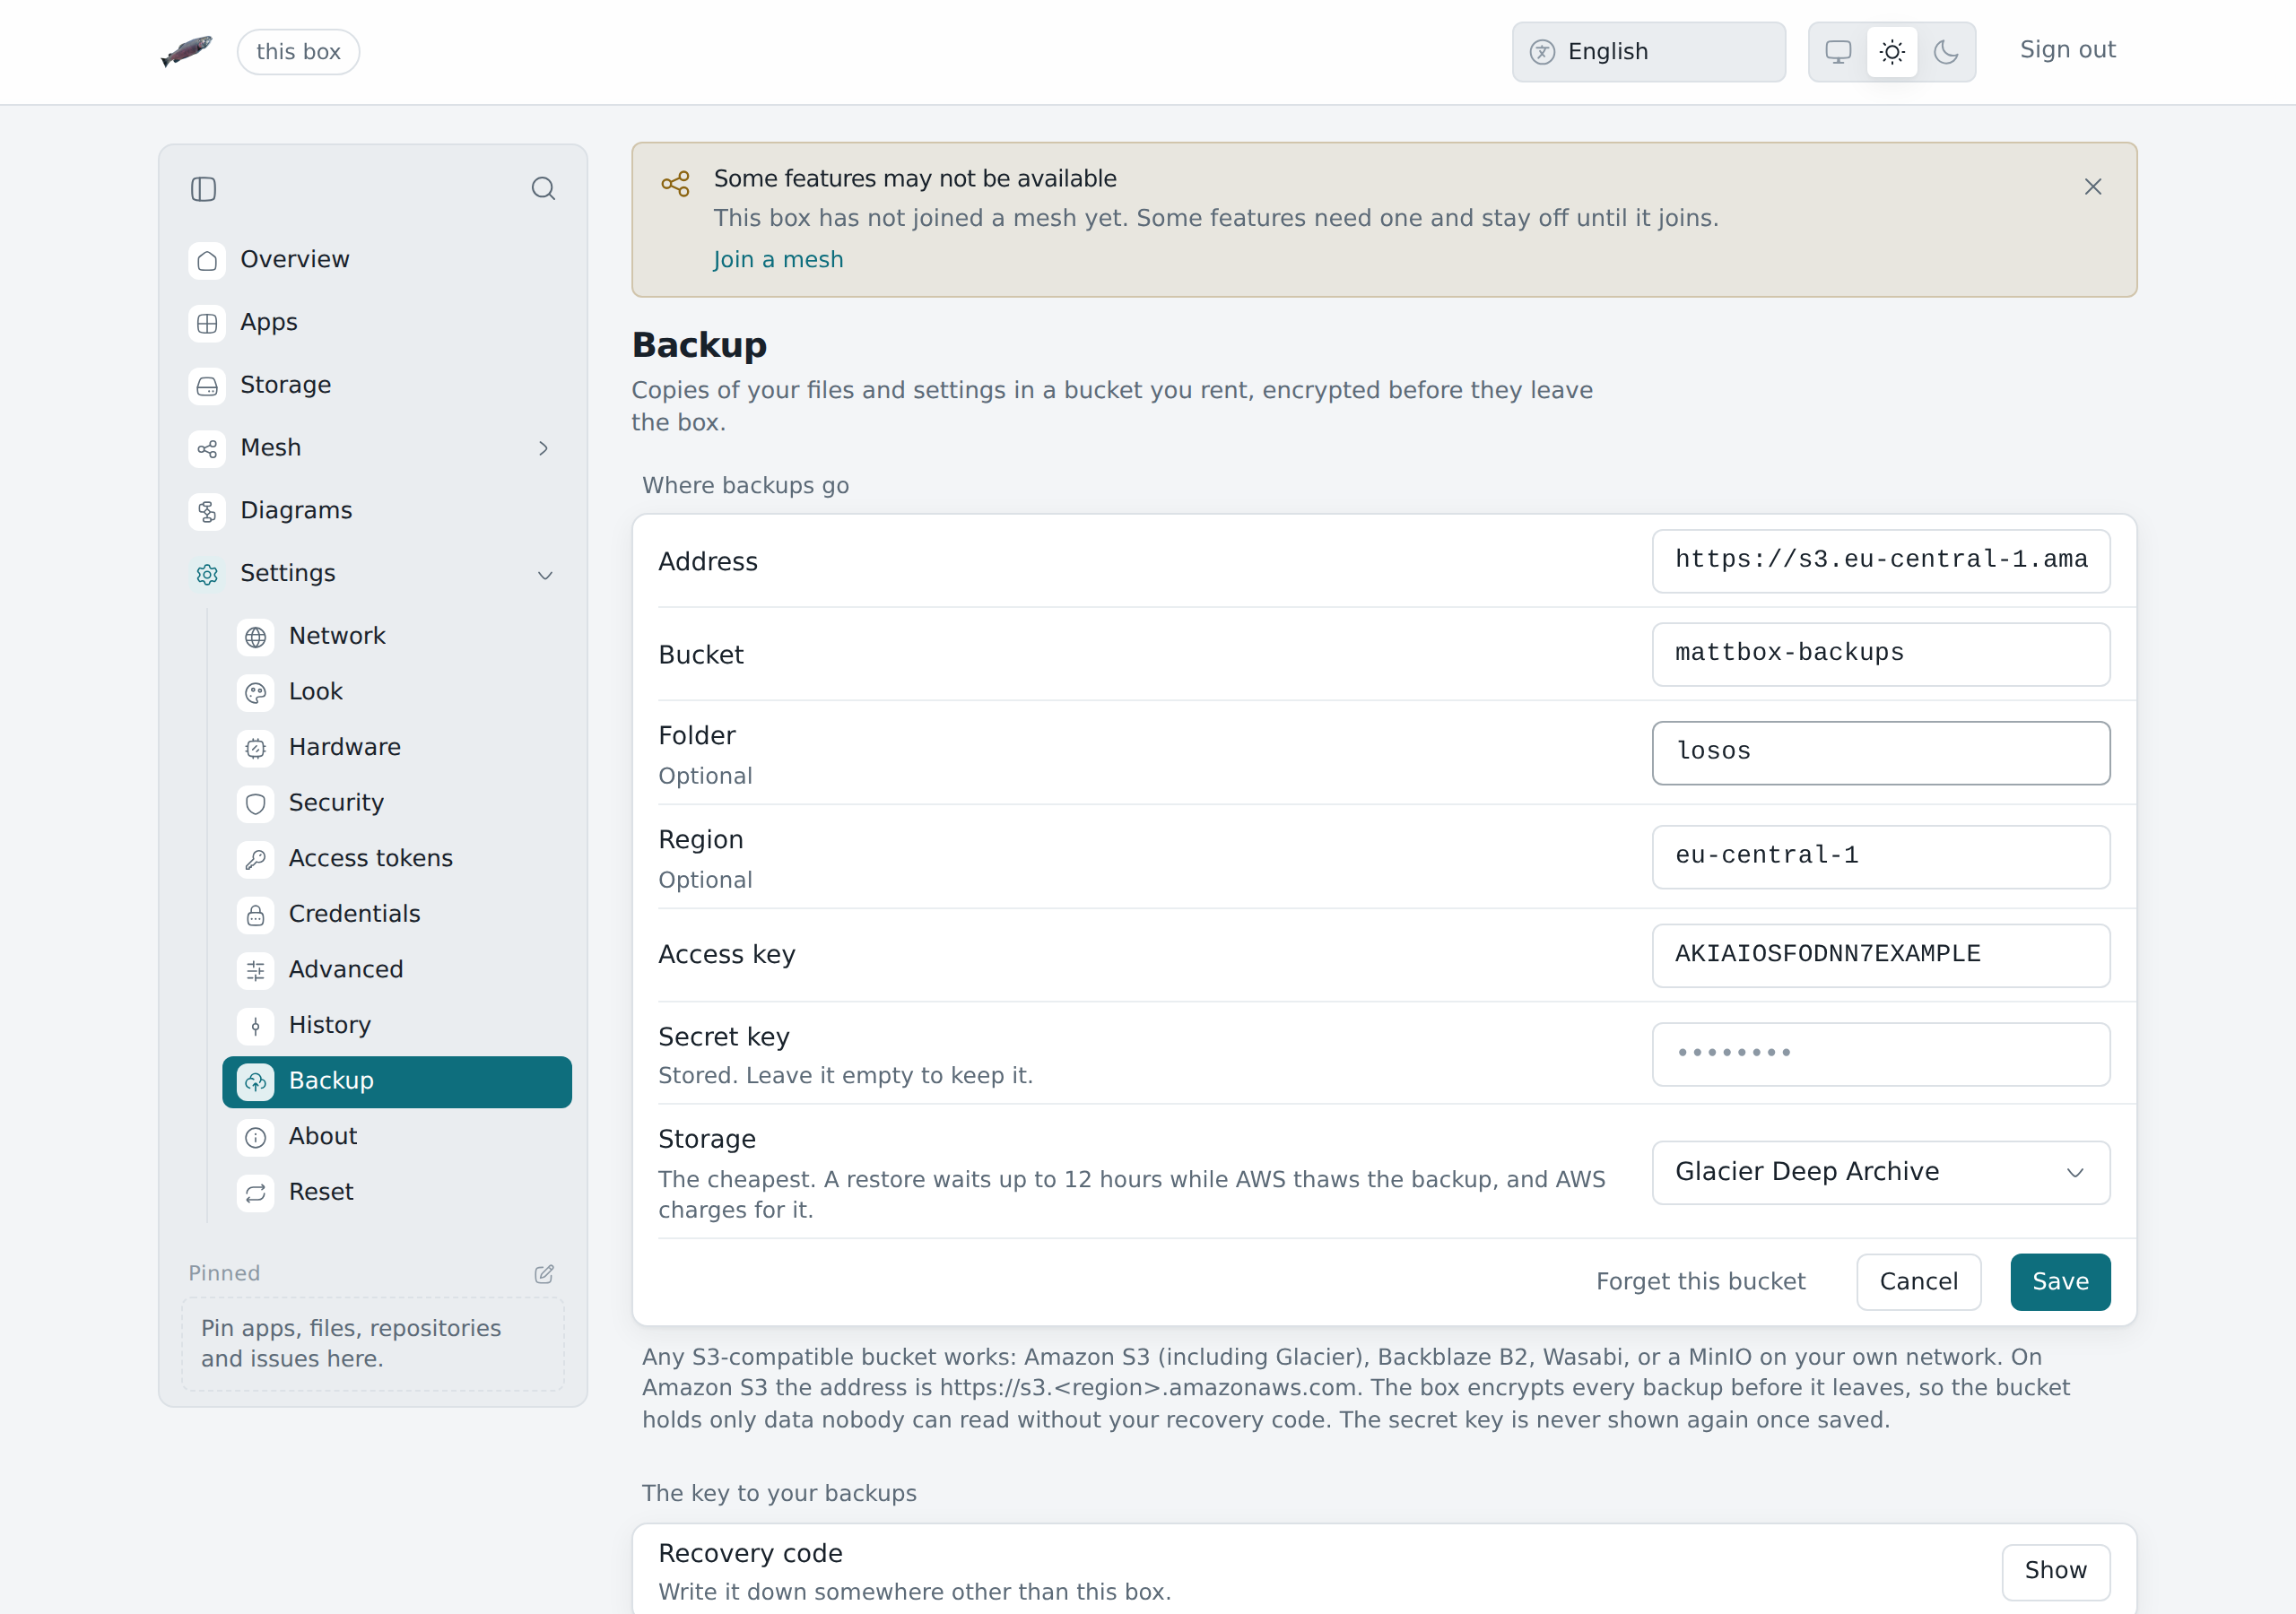Switch to dark theme mode

tap(1945, 52)
